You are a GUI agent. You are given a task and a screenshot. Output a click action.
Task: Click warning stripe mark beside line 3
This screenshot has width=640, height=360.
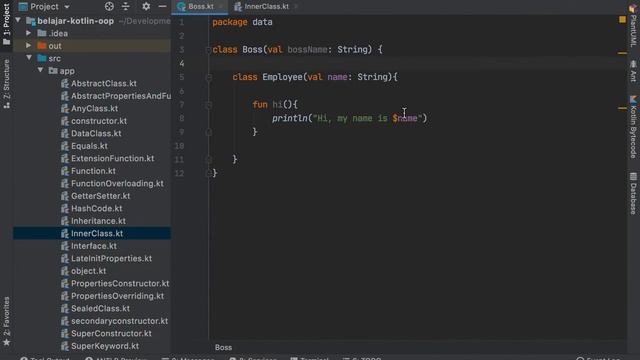point(622,53)
